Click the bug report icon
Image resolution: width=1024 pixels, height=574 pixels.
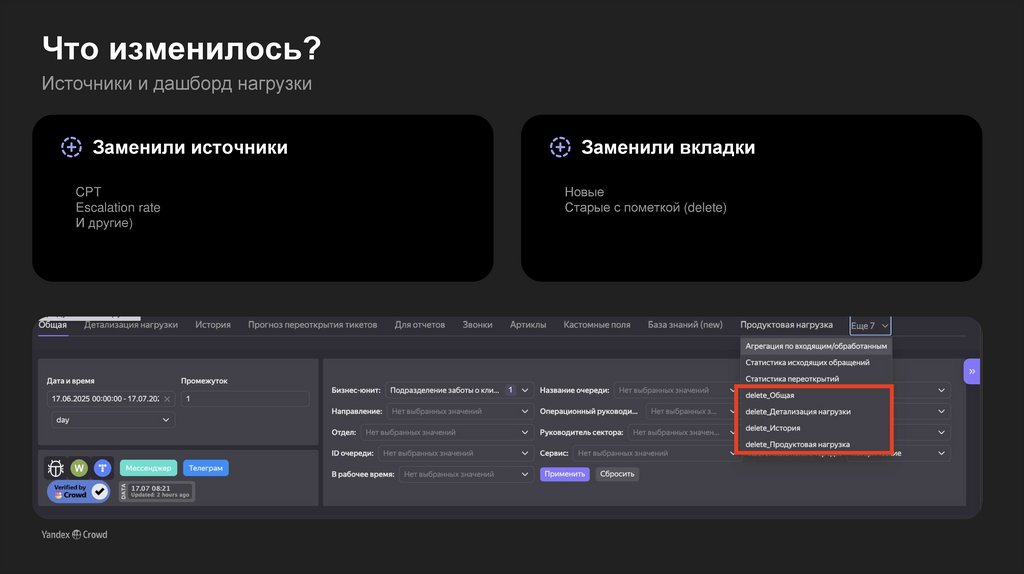click(x=56, y=468)
